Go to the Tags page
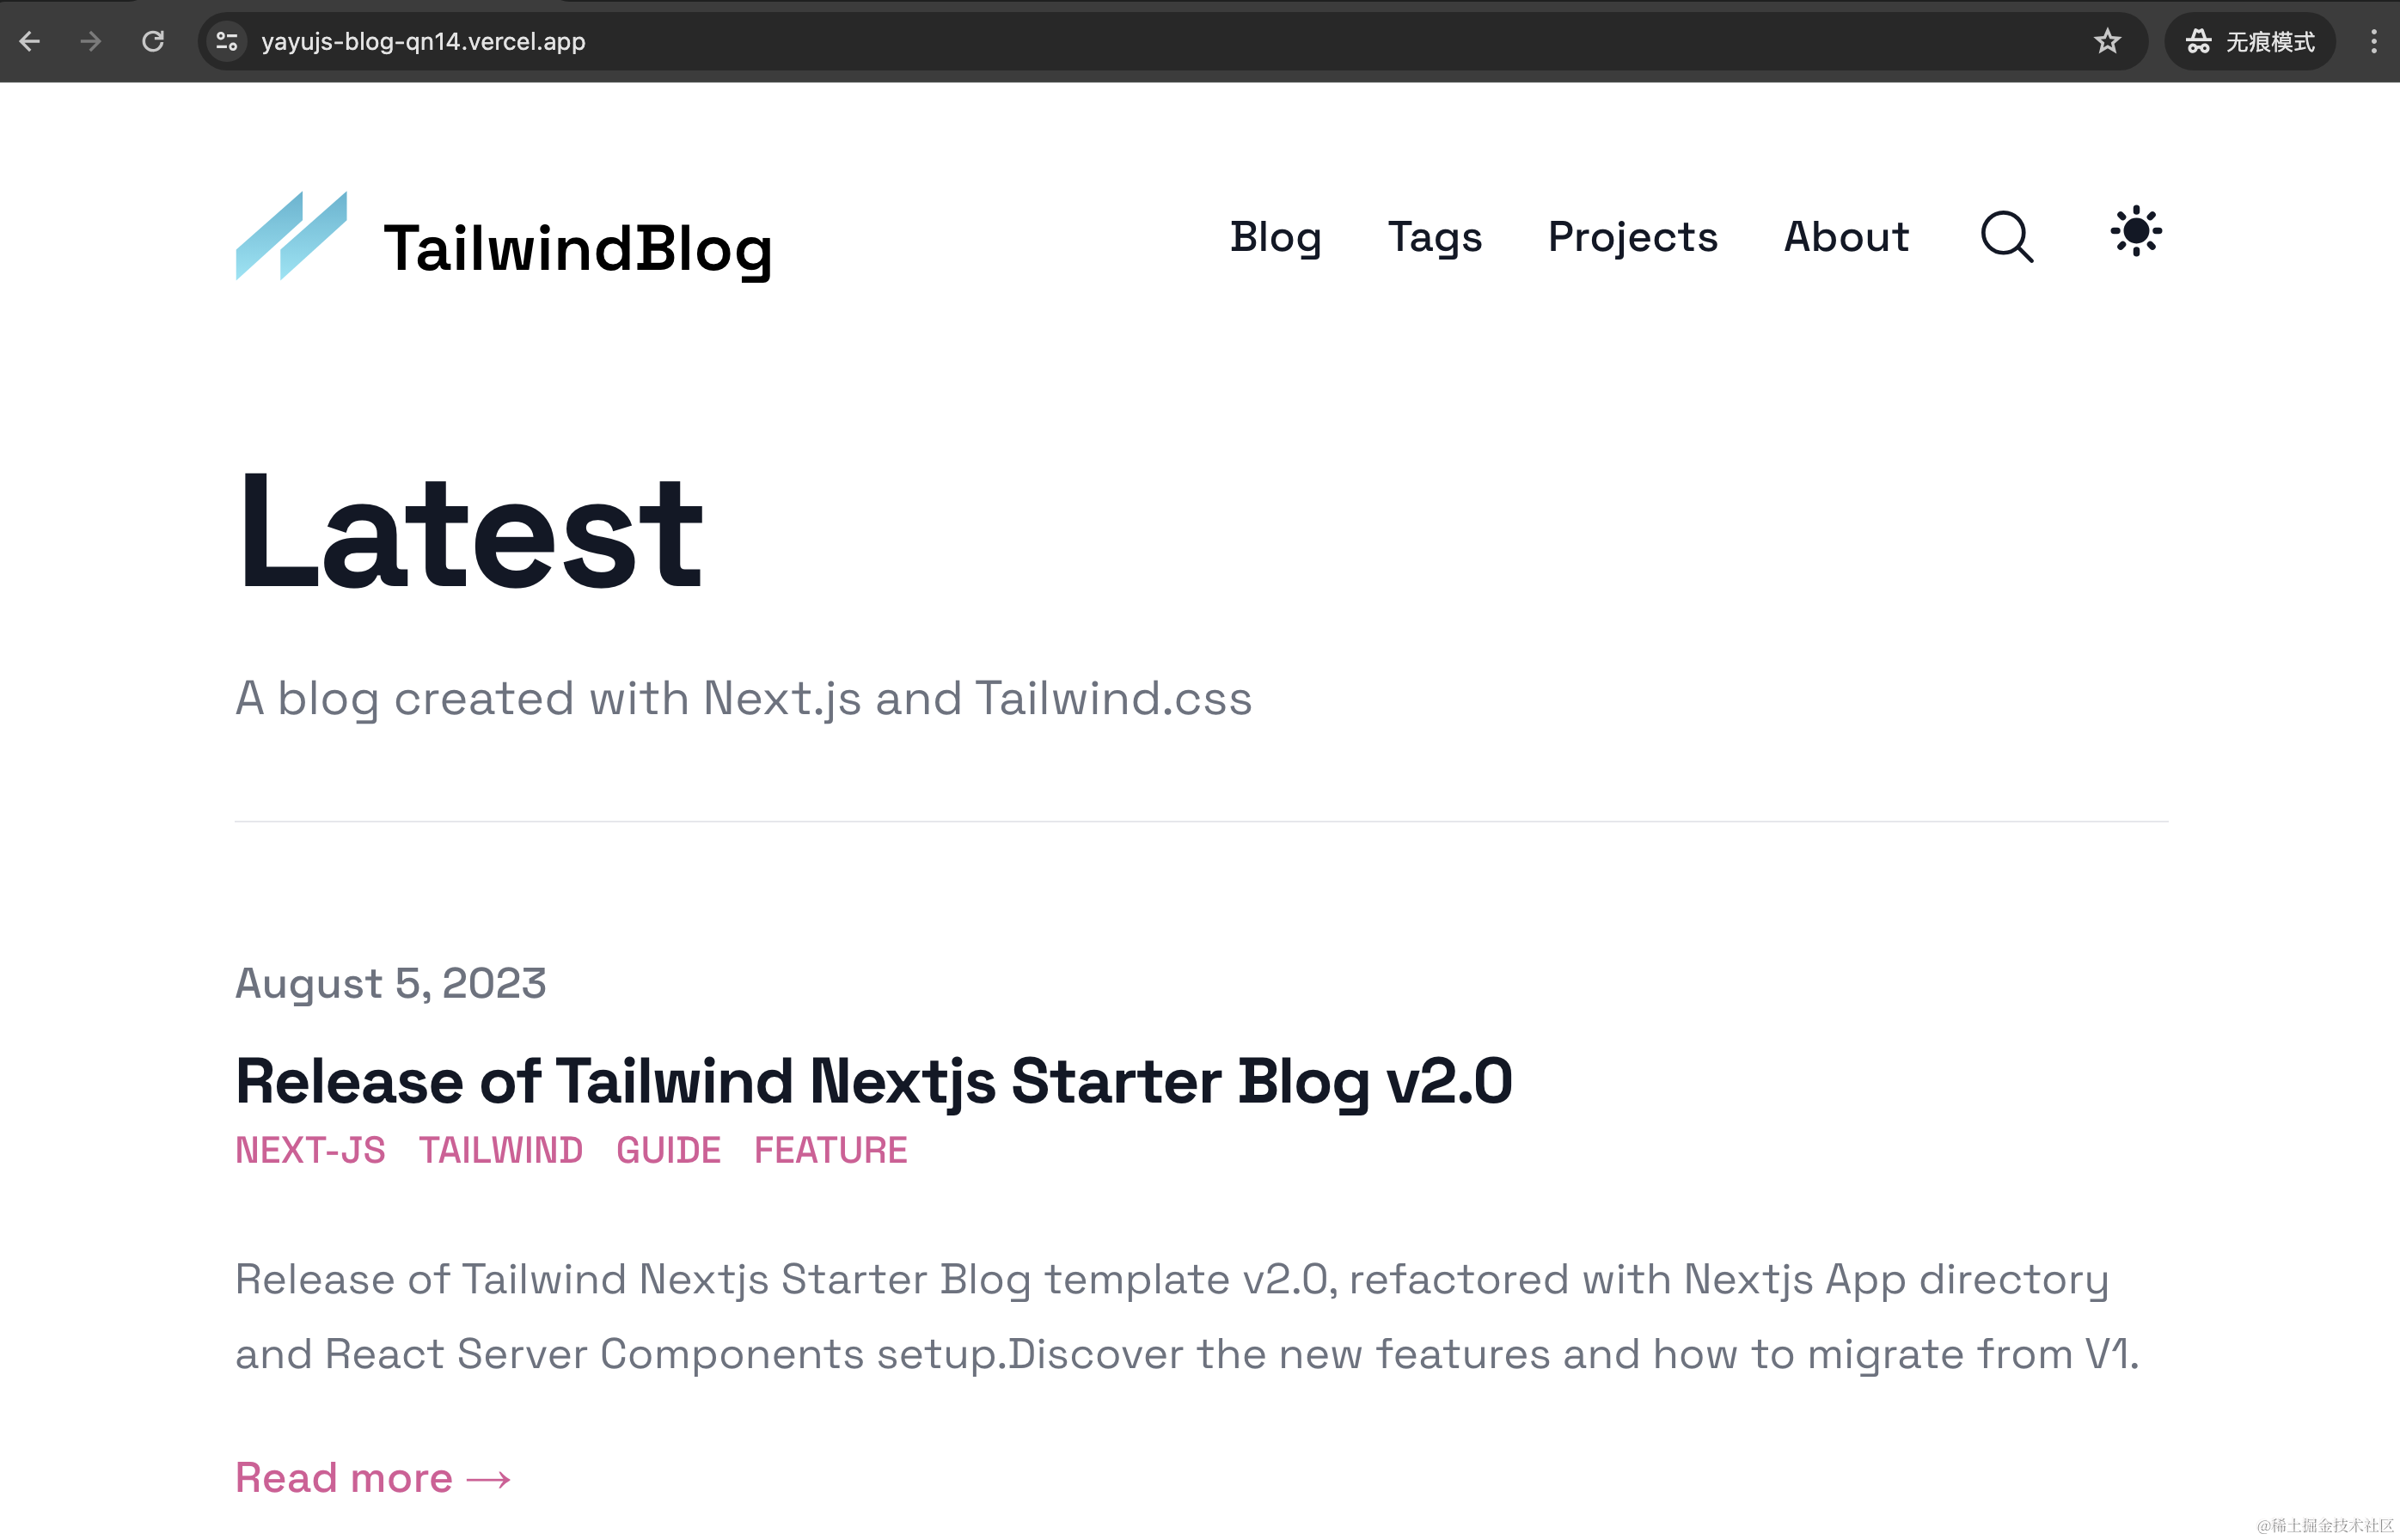 click(x=1434, y=237)
